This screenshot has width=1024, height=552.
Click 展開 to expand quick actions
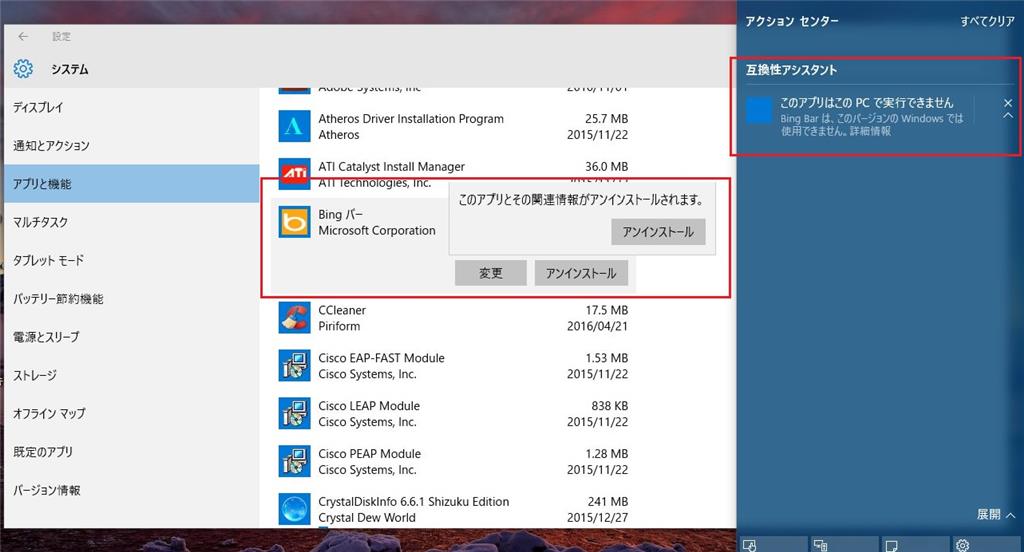tap(995, 514)
